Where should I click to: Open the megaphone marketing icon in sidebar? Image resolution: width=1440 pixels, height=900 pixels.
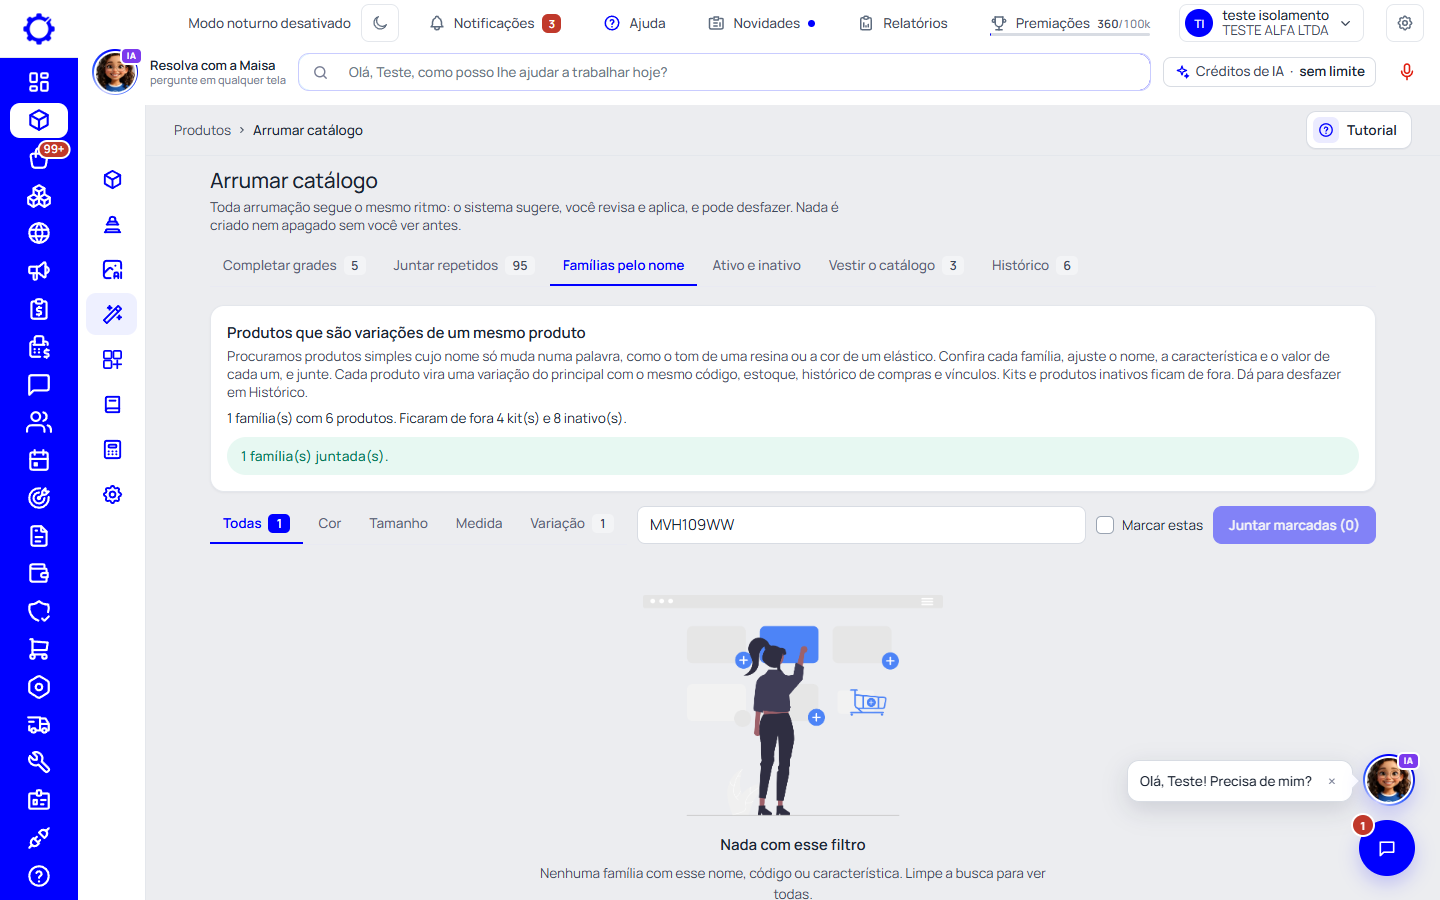tap(39, 271)
